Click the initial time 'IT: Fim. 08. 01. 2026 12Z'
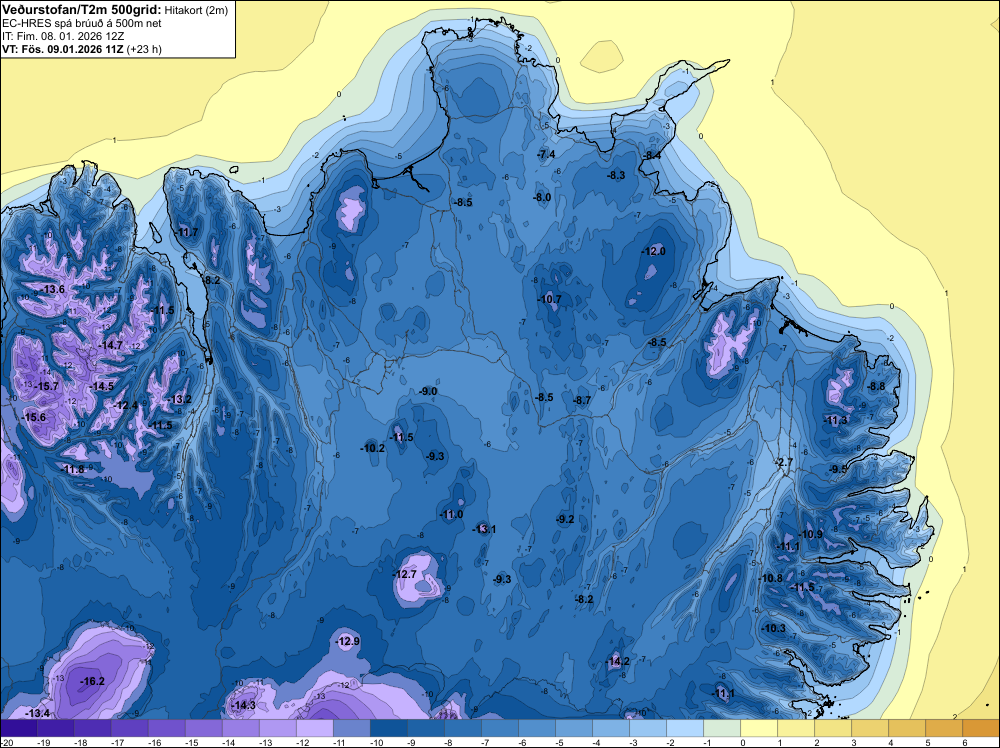Viewport: 1000px width, 748px height. tap(63, 36)
